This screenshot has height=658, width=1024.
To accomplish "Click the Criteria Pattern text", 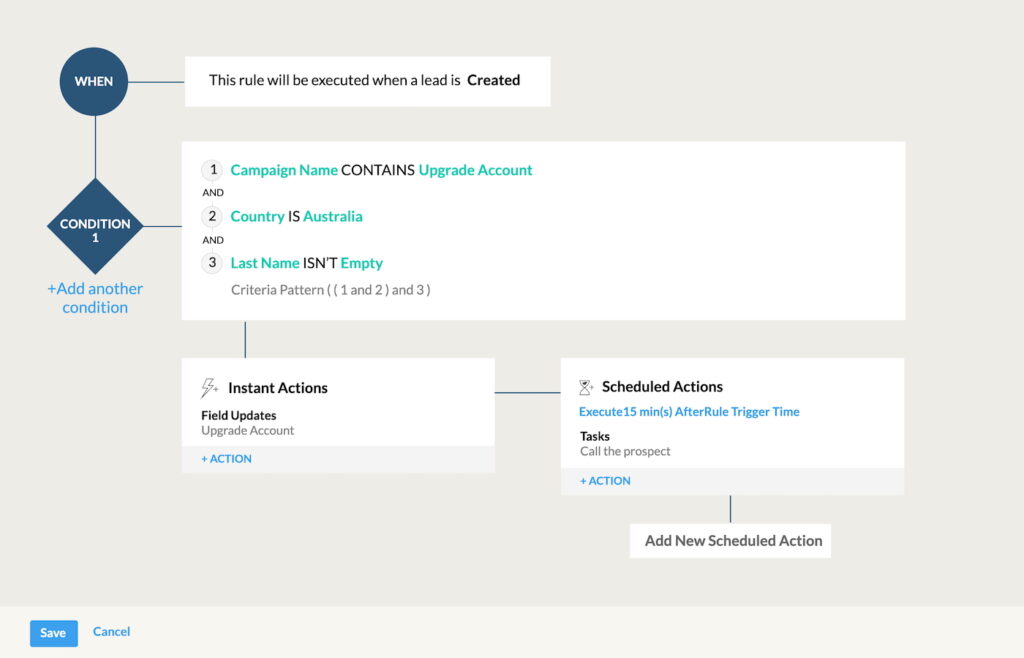I will [x=330, y=290].
